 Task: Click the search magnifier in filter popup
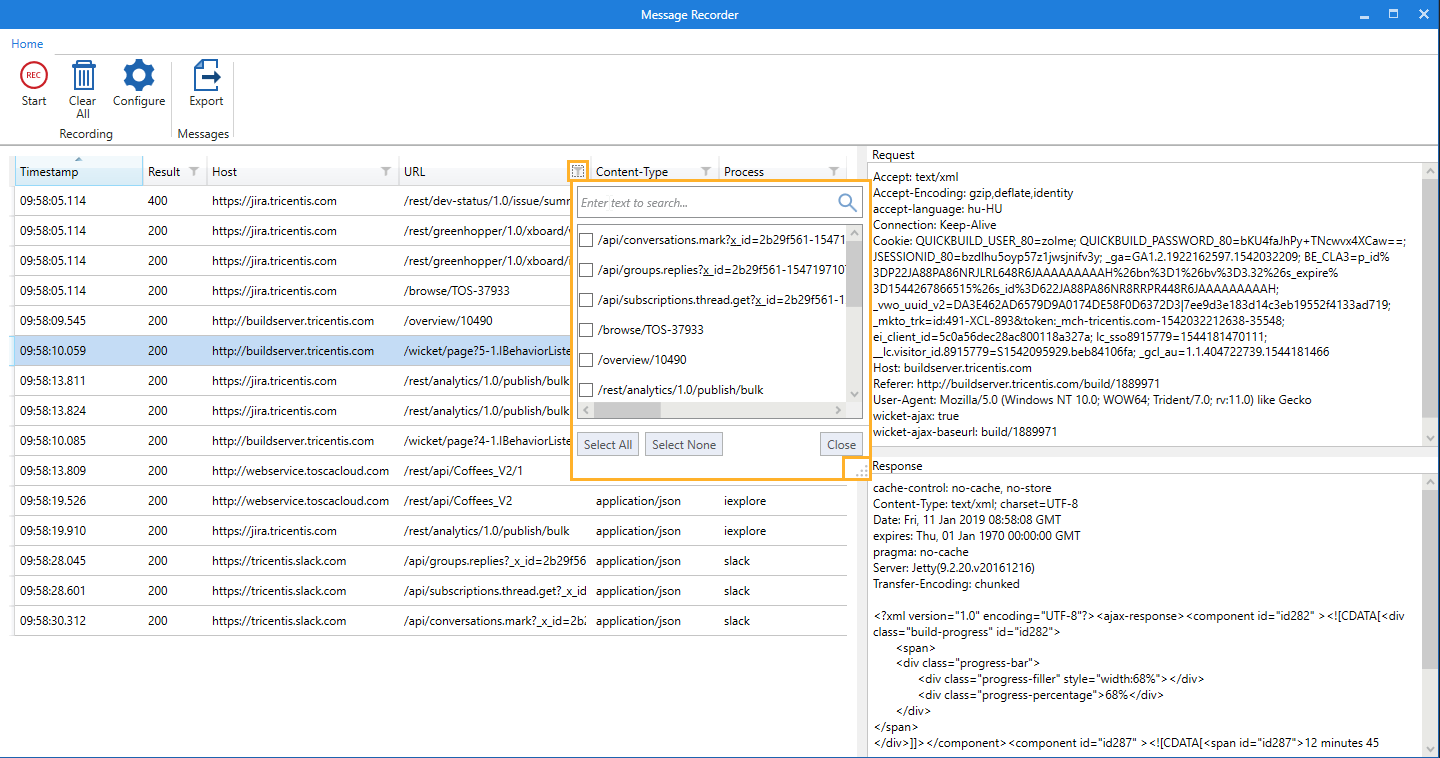pyautogui.click(x=847, y=203)
